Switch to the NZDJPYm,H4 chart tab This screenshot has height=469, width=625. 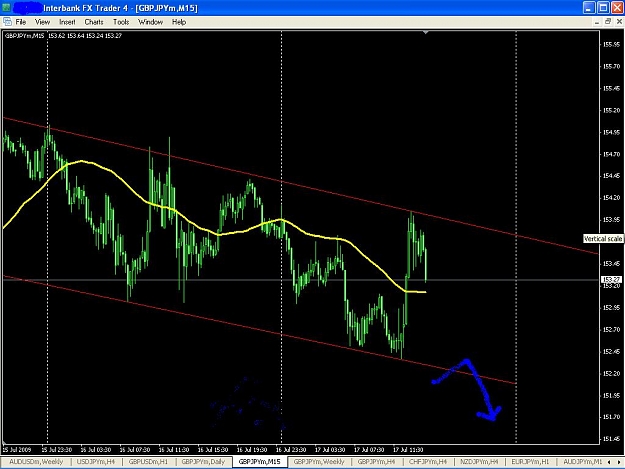coord(479,462)
